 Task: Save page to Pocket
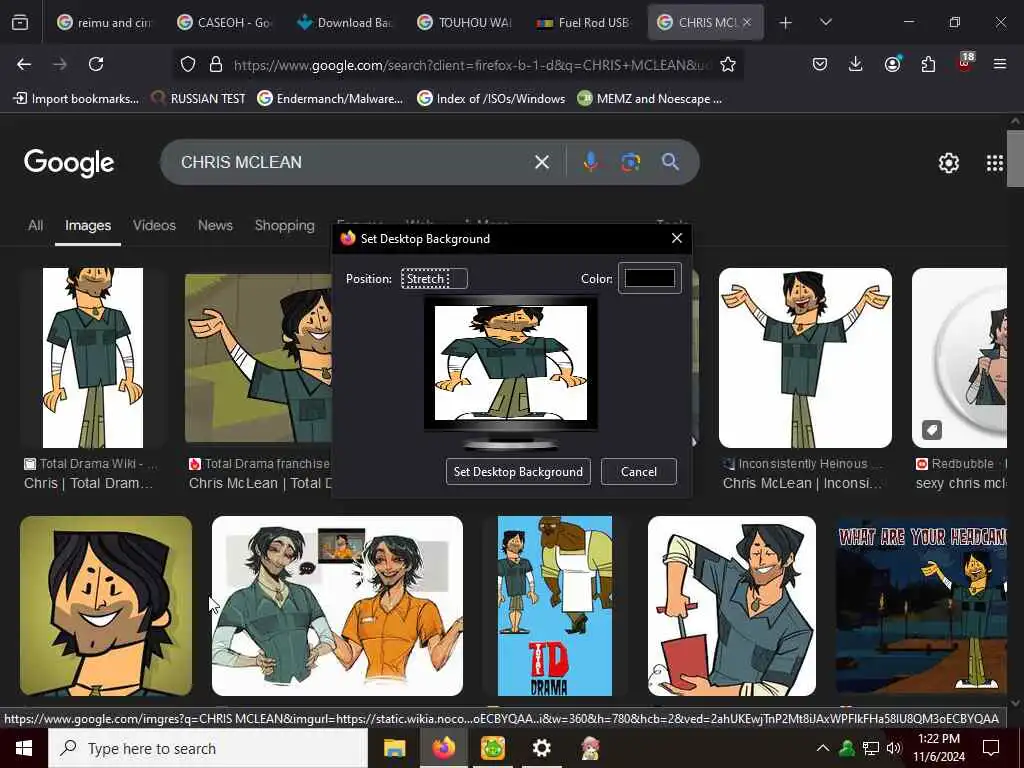[x=820, y=64]
